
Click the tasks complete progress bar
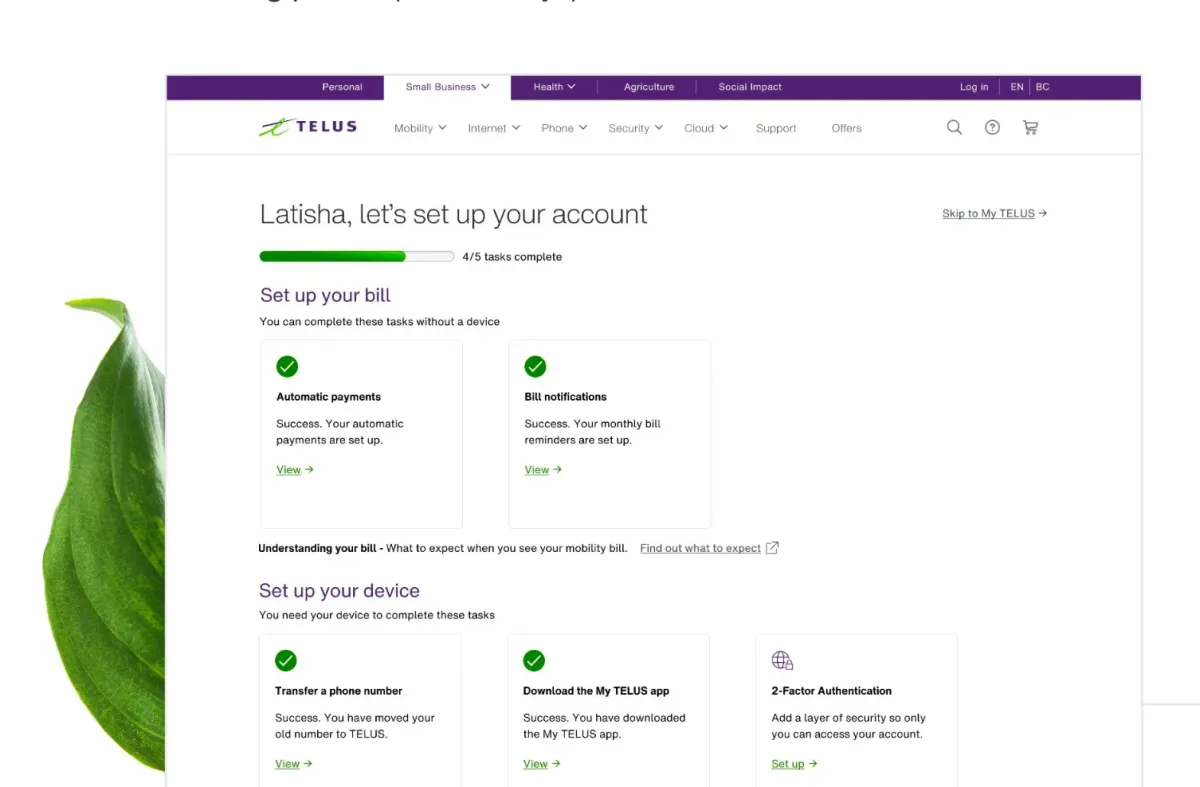tap(356, 256)
